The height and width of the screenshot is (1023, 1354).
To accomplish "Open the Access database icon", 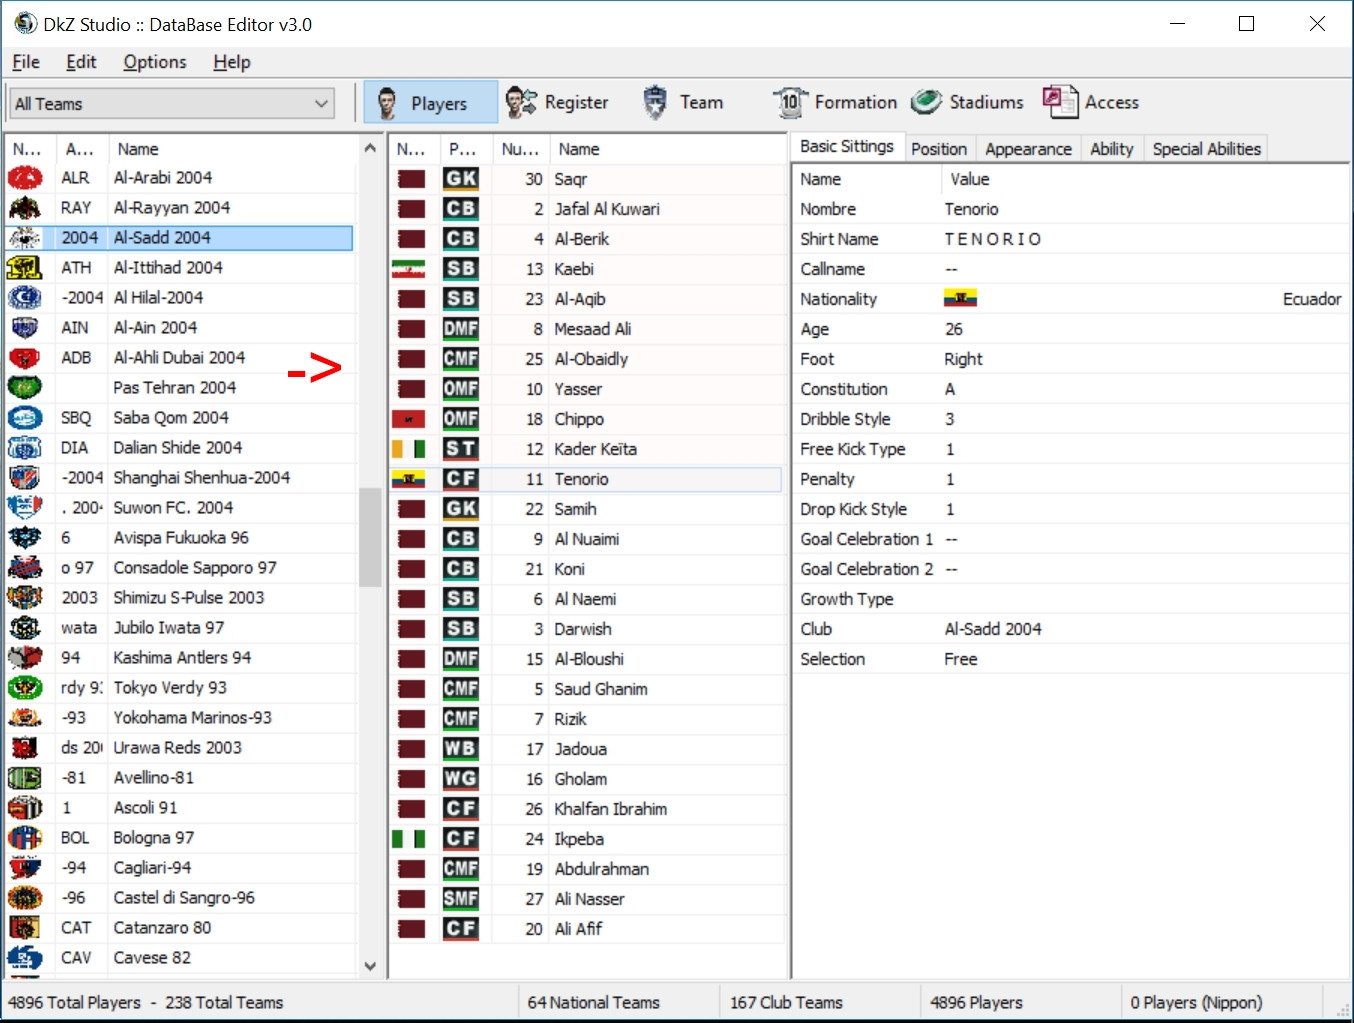I will point(1060,102).
